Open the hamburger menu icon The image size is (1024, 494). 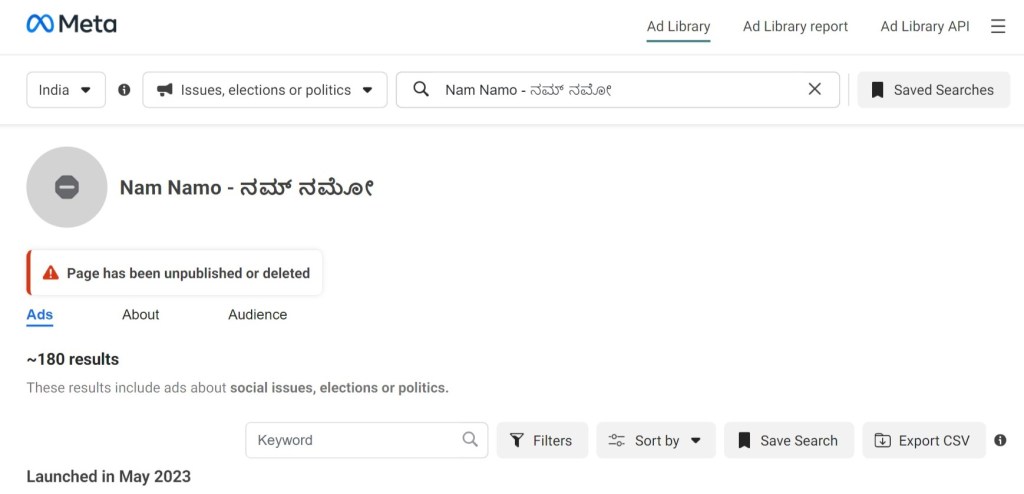(x=998, y=26)
